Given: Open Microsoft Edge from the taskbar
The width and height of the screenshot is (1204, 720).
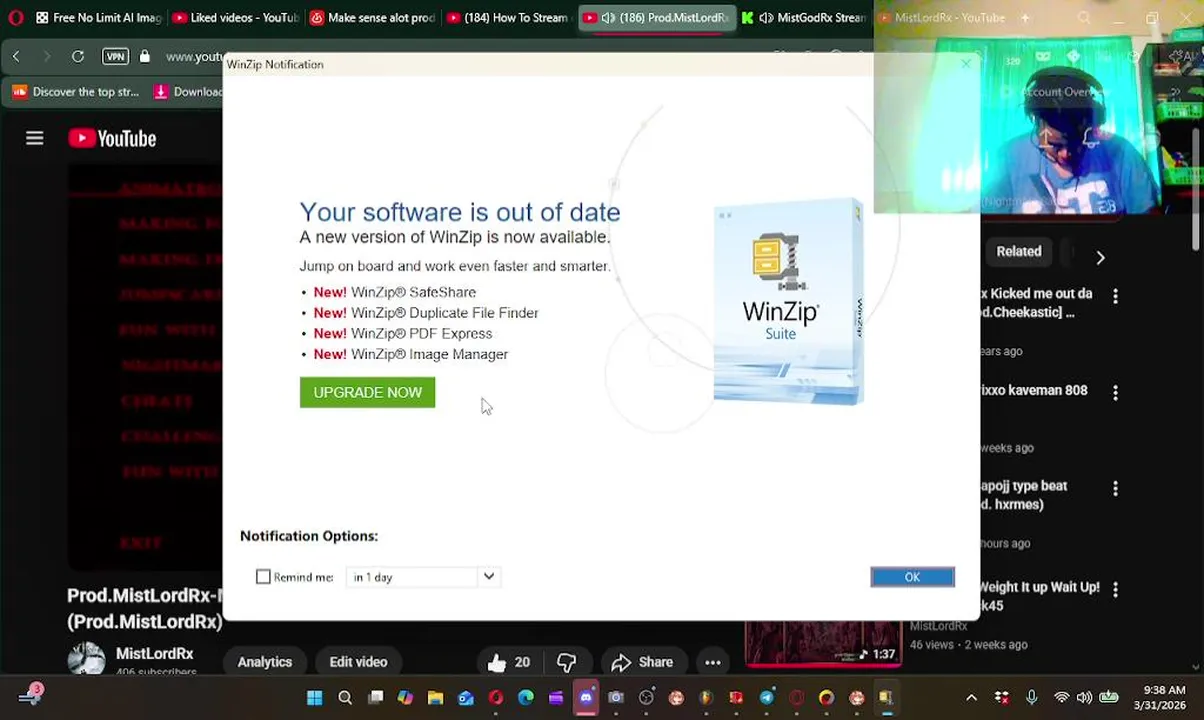Looking at the screenshot, I should coord(526,698).
